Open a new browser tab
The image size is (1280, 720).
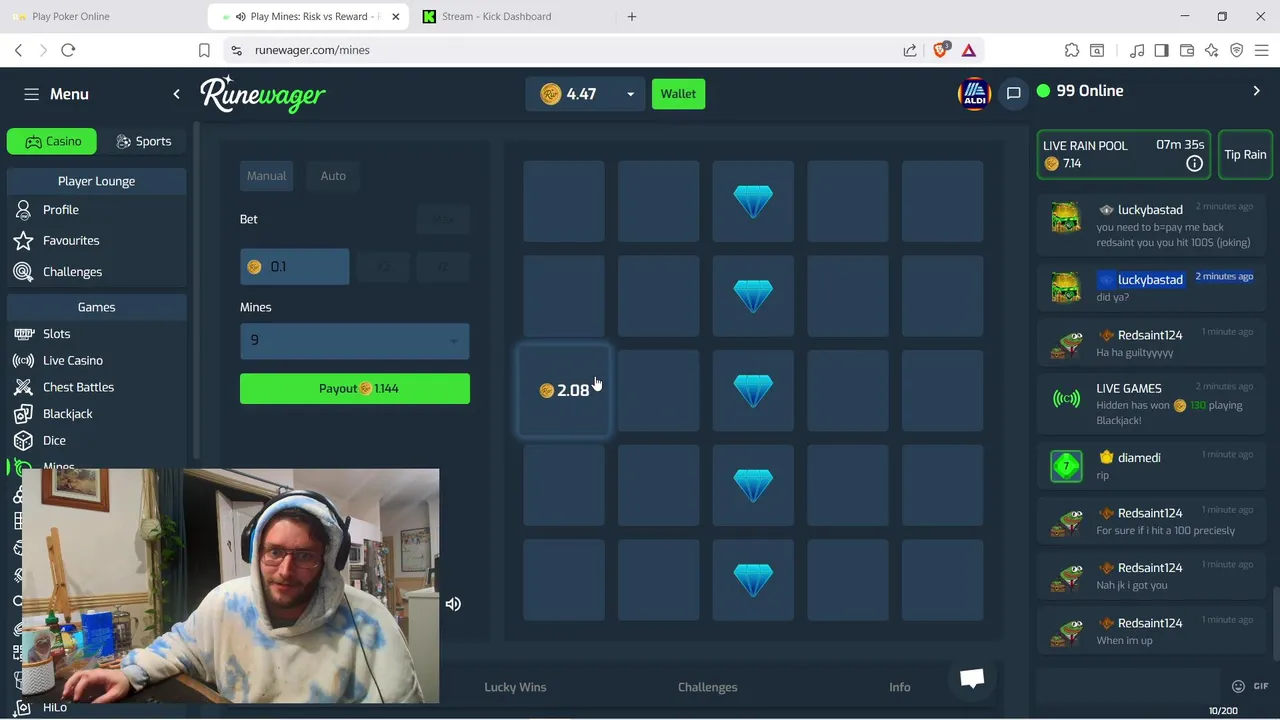pyautogui.click(x=632, y=17)
